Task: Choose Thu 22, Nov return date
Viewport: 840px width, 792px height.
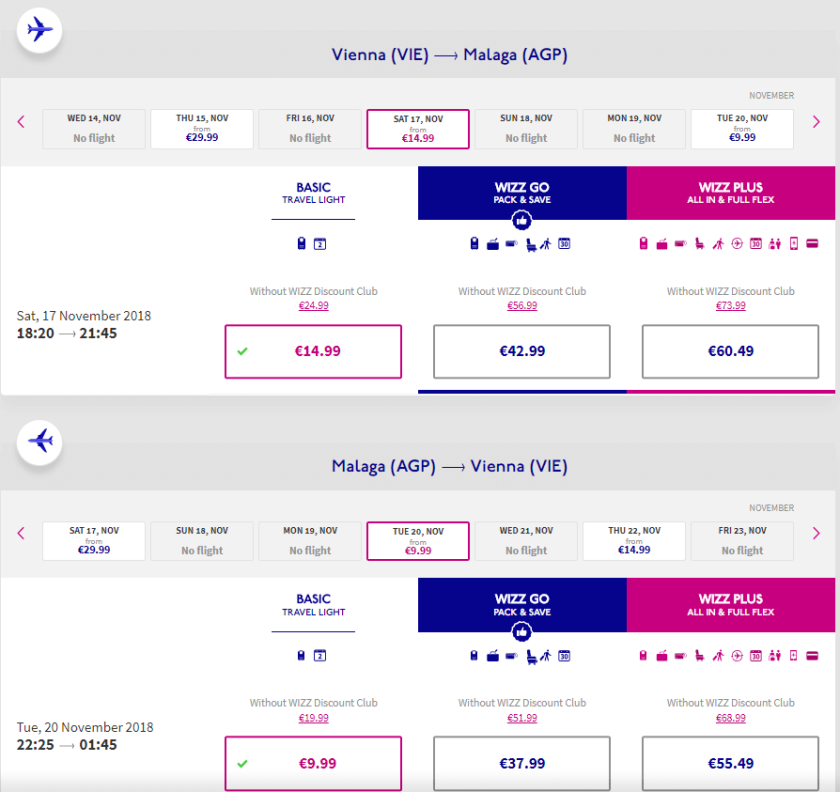Action: pyautogui.click(x=634, y=541)
